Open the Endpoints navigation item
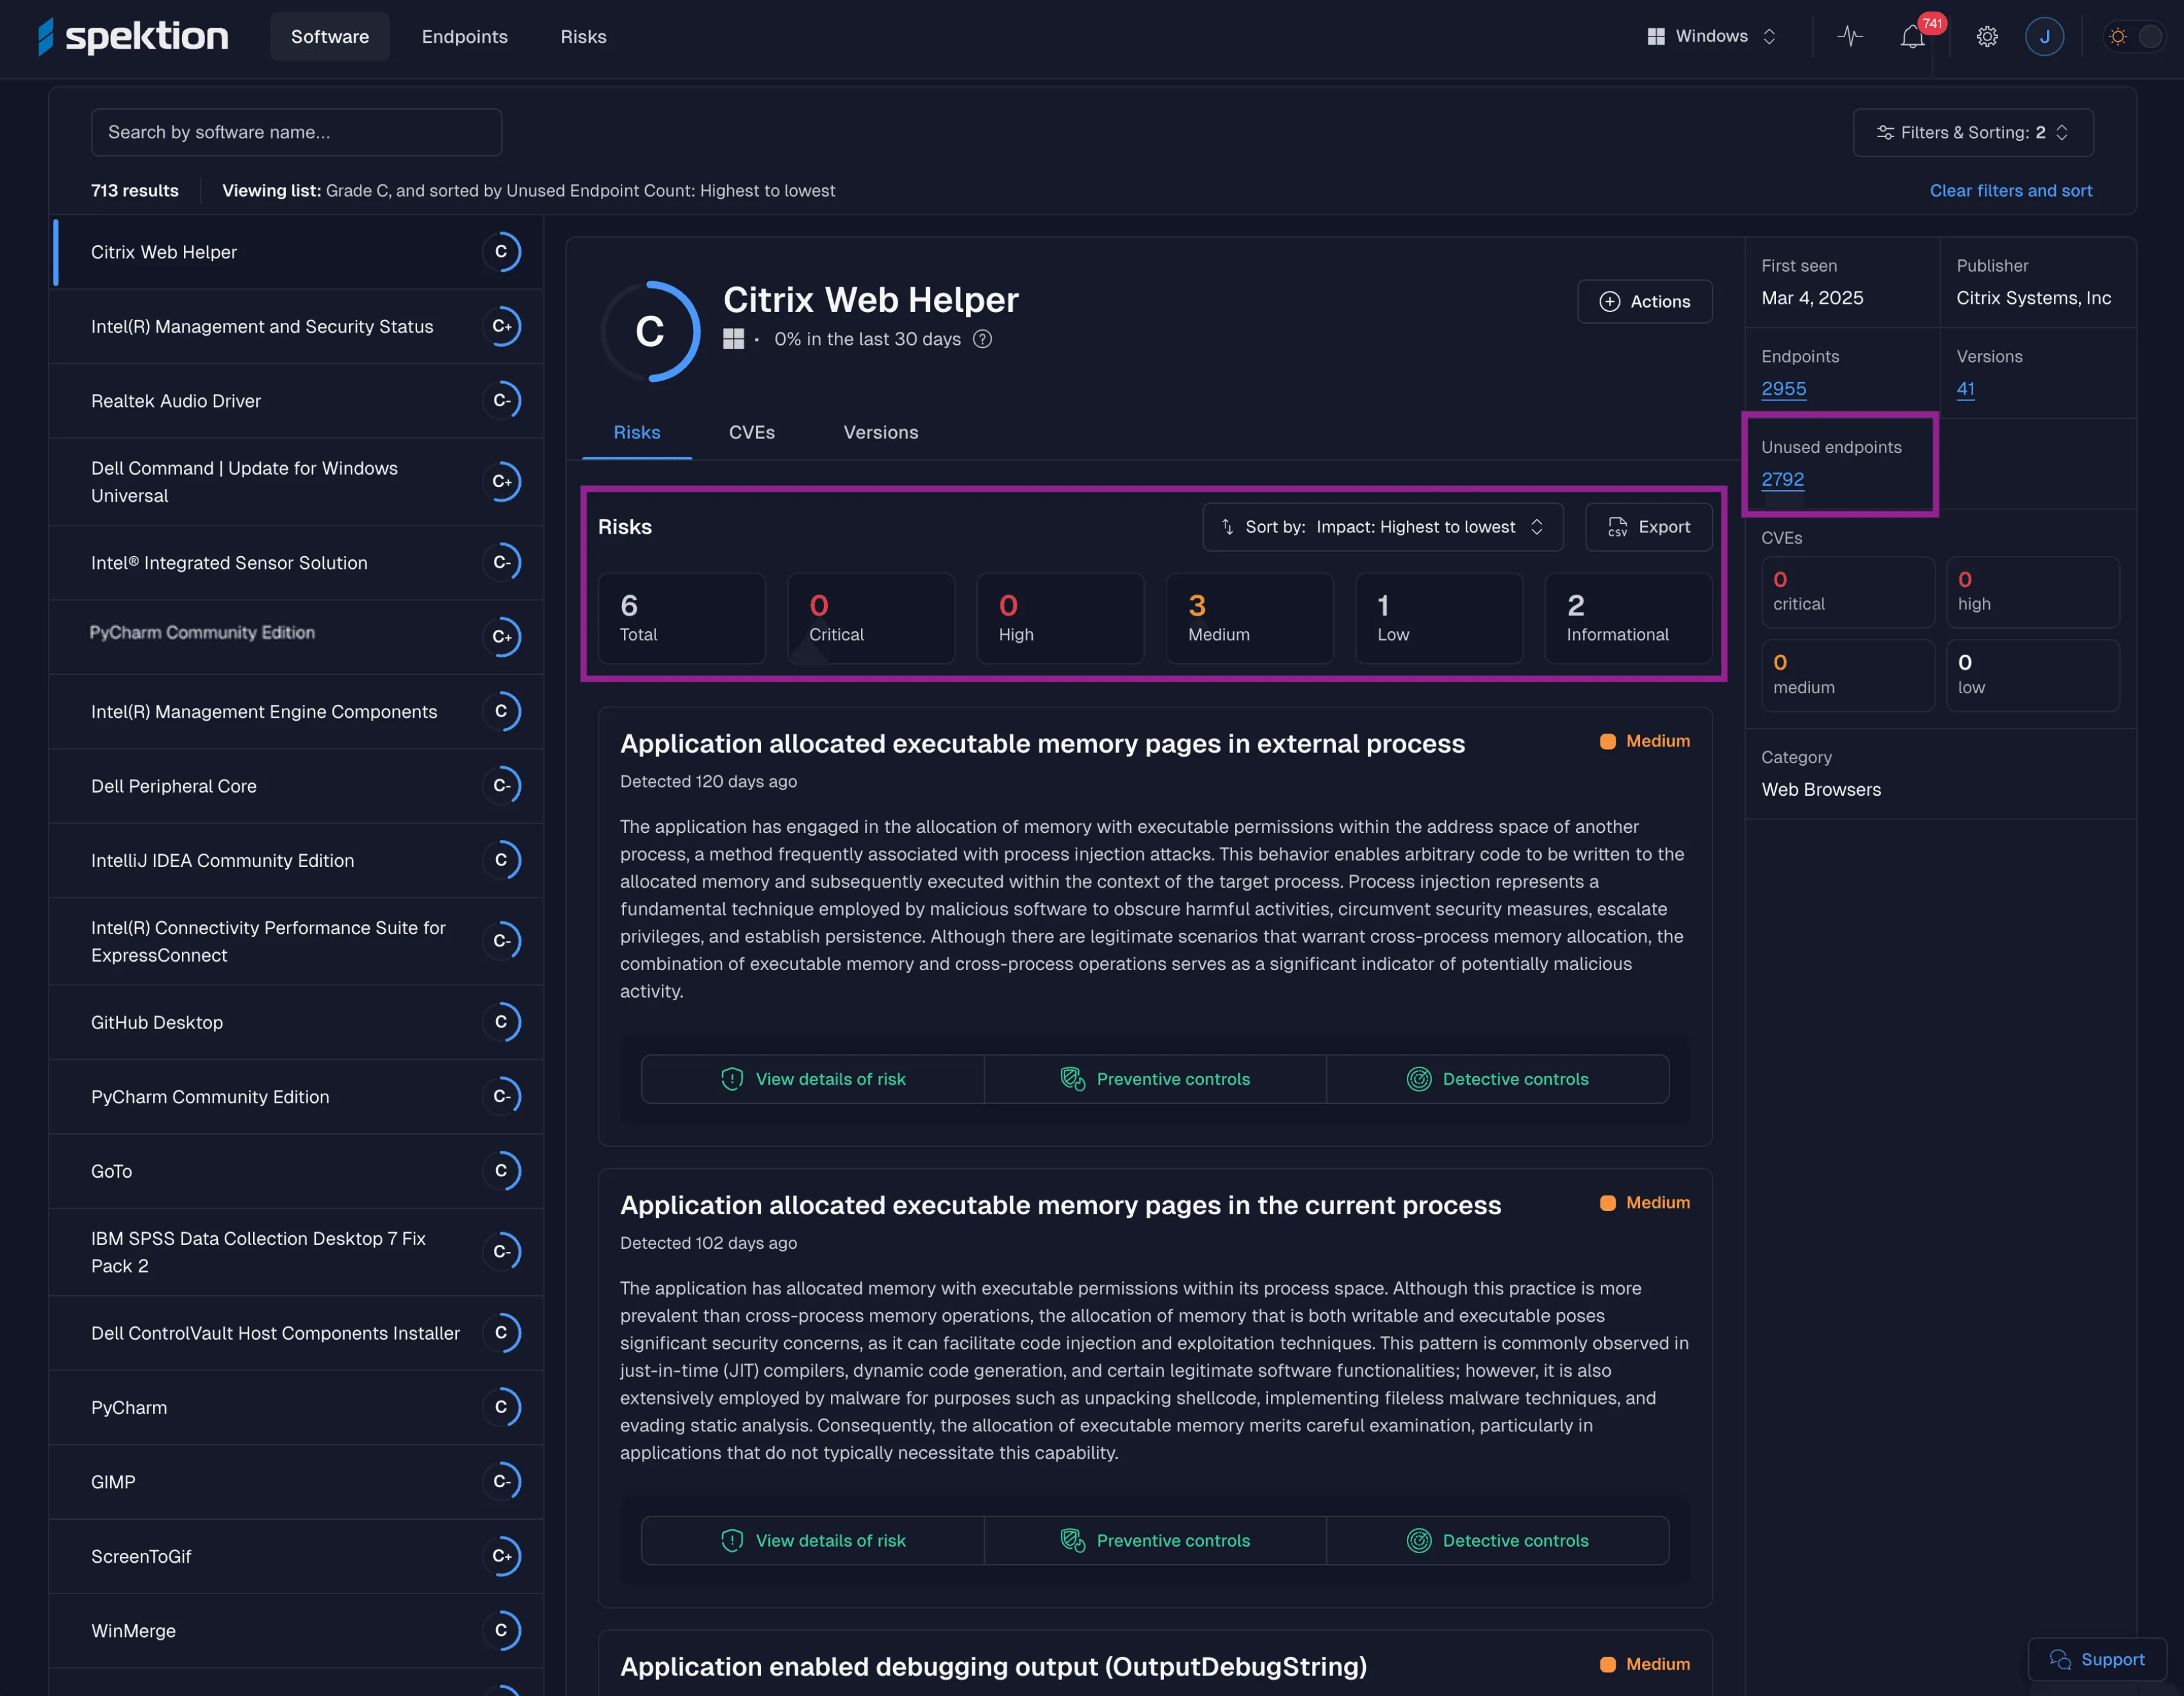 click(x=464, y=36)
